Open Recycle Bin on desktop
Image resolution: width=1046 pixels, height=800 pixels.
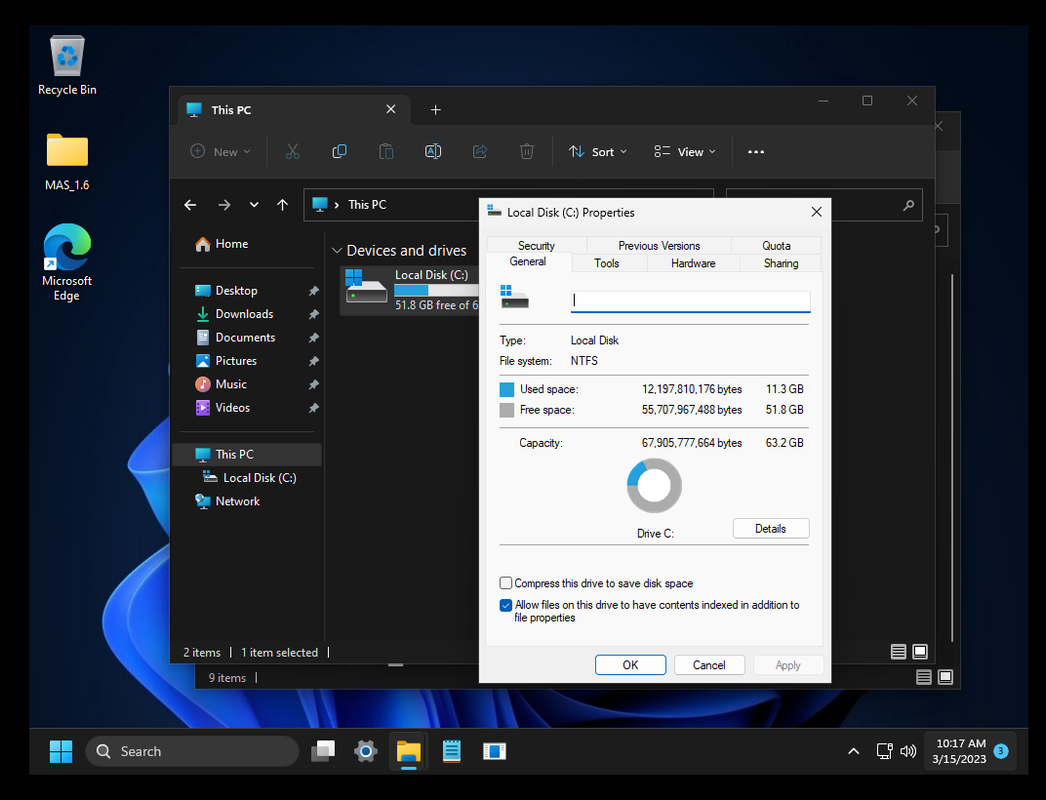(67, 65)
